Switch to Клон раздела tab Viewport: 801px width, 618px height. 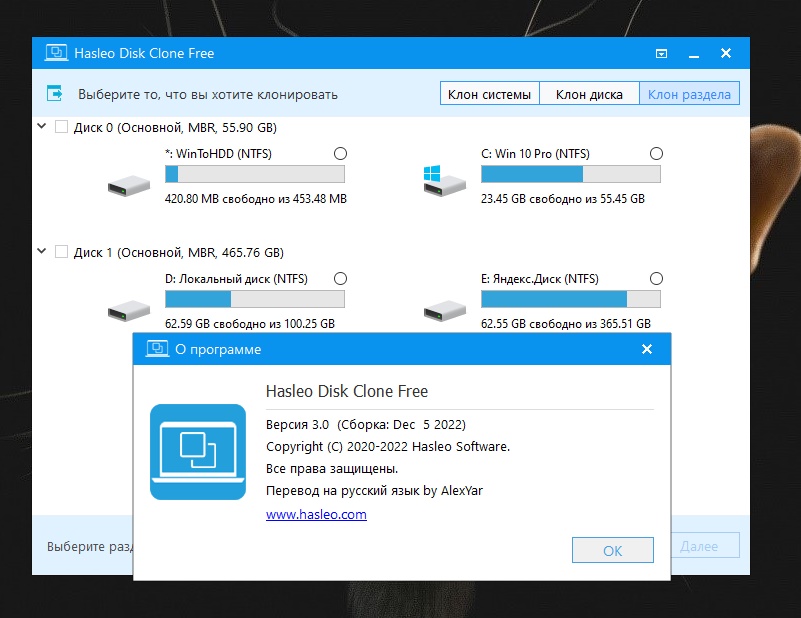[x=689, y=93]
